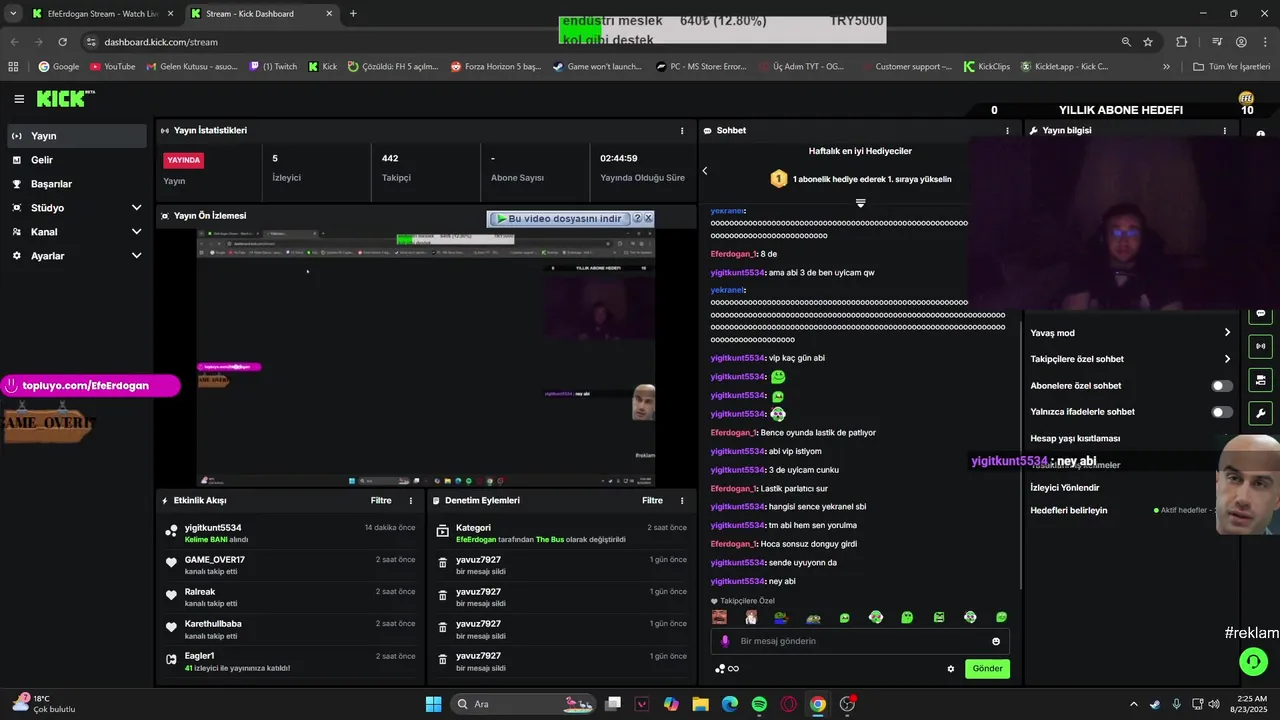Show more bookmarks chevron
The image size is (1280, 720).
click(1166, 67)
